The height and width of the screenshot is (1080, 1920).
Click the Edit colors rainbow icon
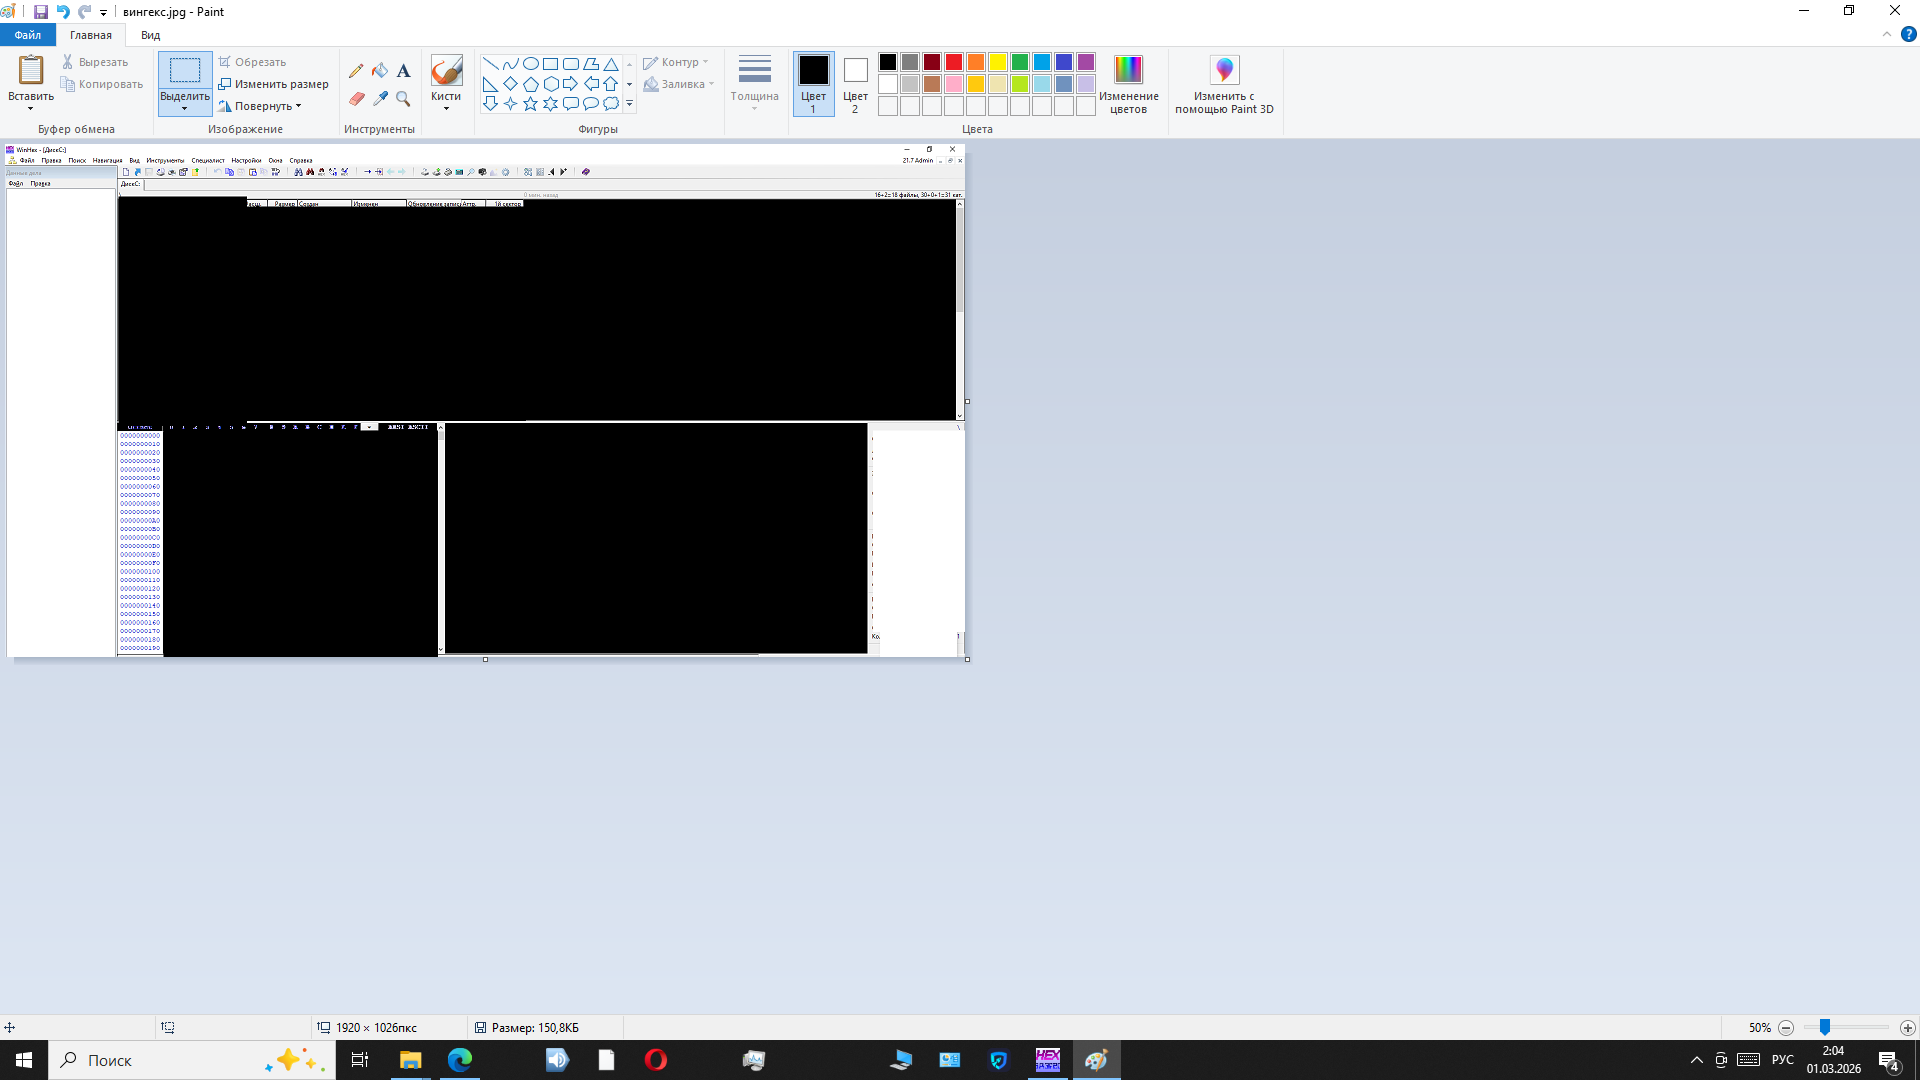tap(1128, 70)
